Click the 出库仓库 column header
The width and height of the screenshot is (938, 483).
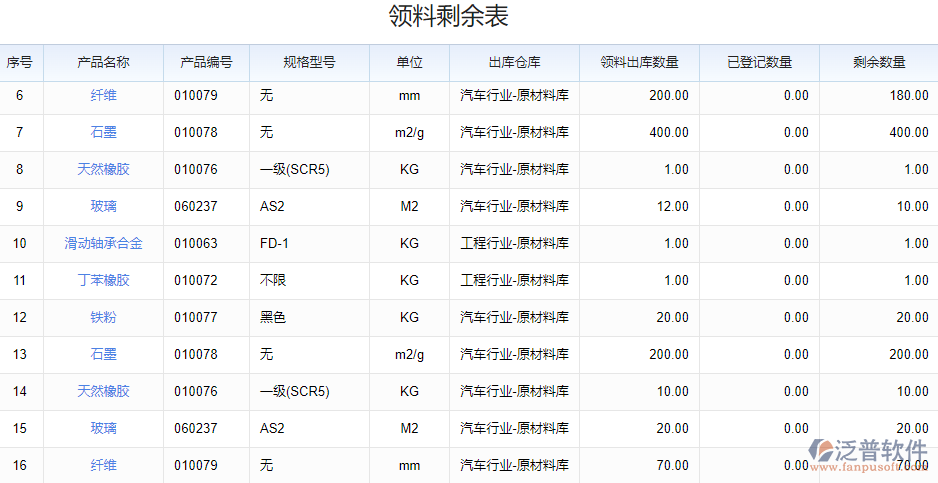(x=514, y=62)
